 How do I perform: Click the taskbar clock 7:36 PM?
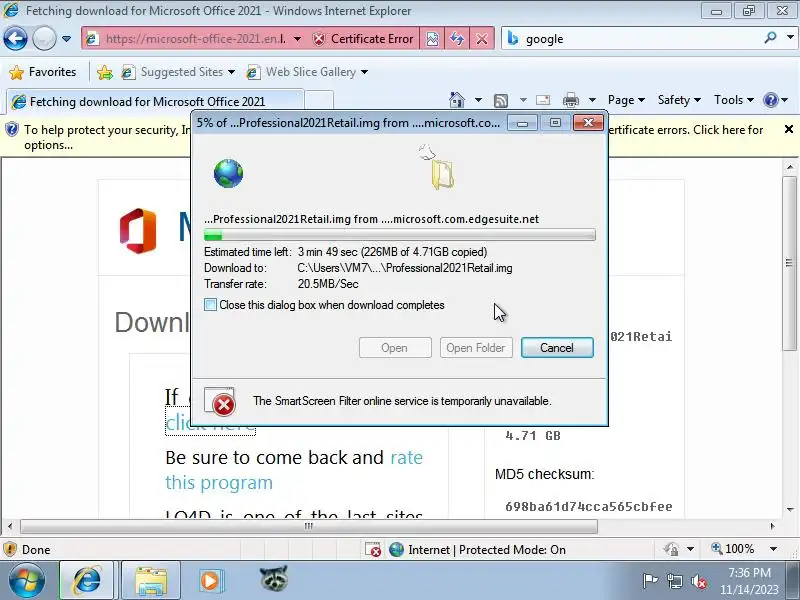749,572
